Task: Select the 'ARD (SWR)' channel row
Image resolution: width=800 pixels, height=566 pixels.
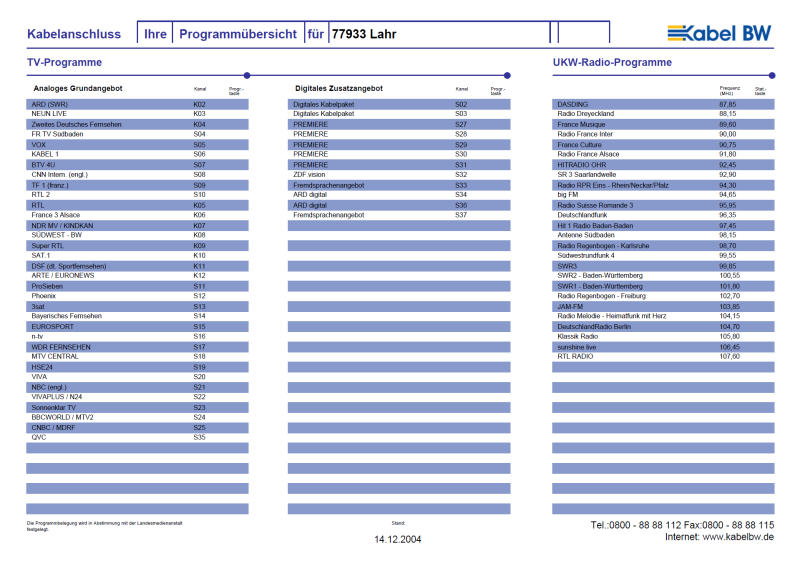Action: tap(137, 104)
